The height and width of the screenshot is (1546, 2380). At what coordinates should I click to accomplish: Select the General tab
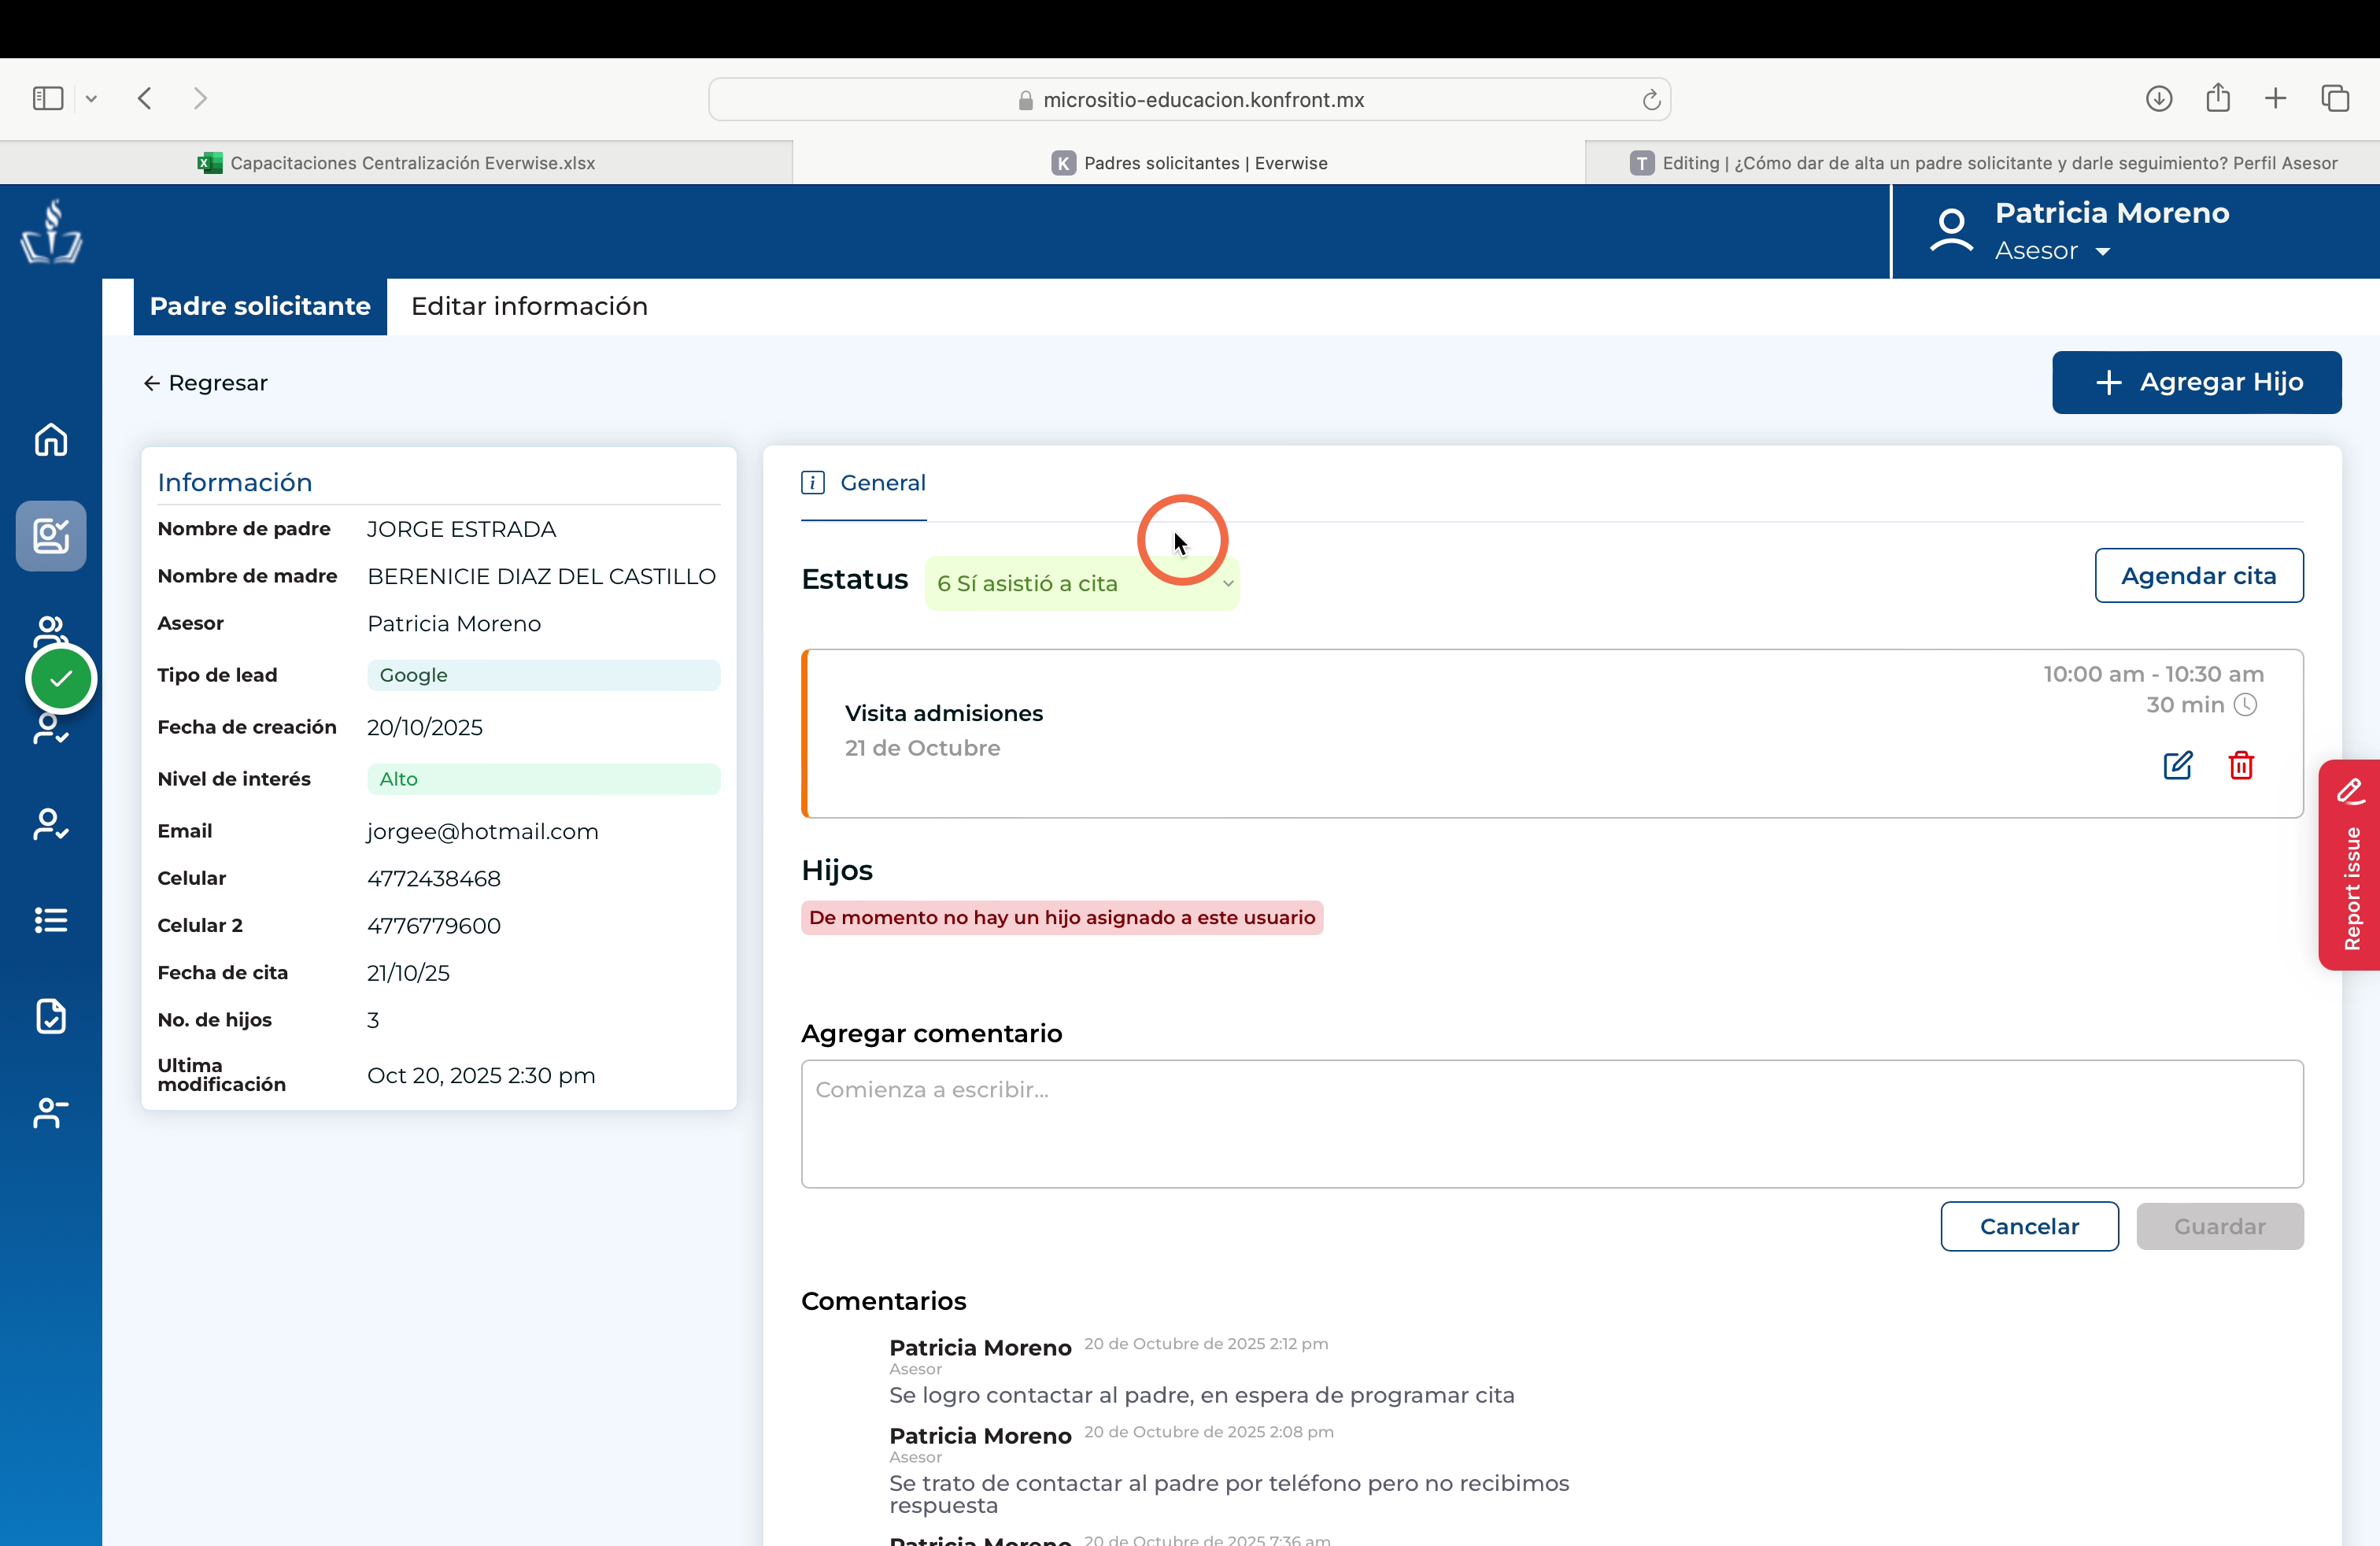[x=864, y=483]
